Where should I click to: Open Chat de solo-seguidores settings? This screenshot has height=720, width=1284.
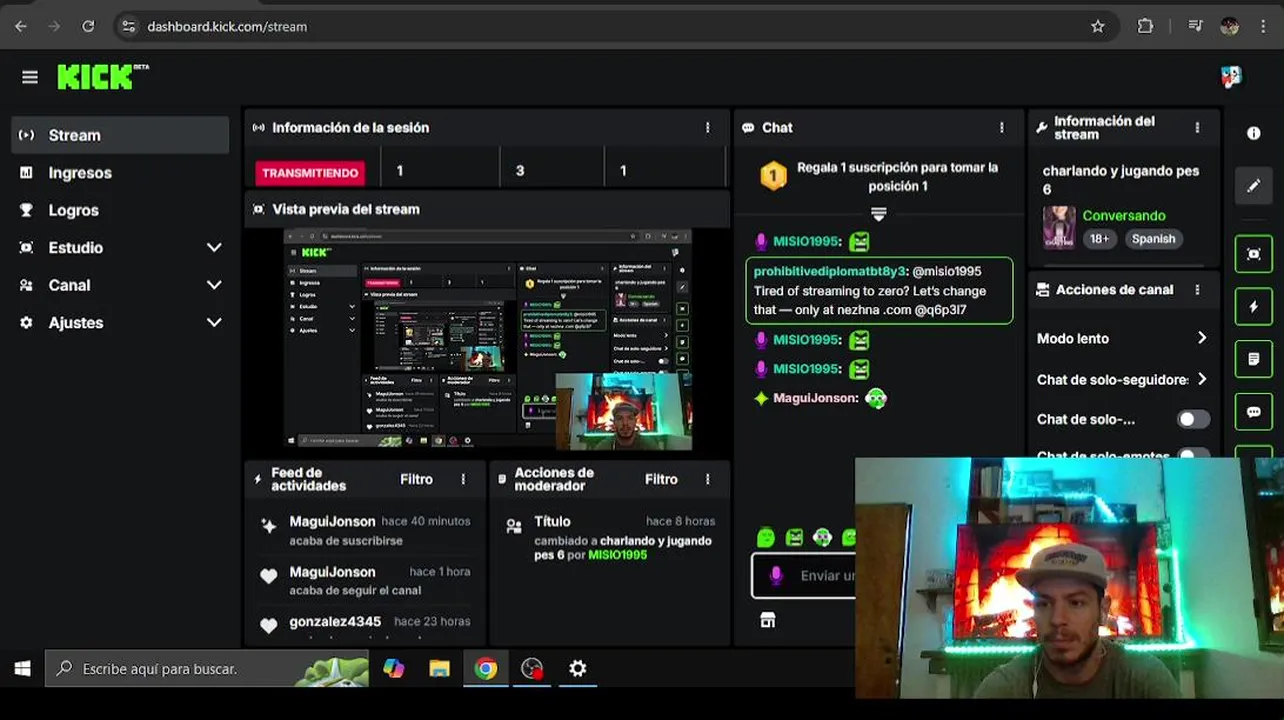[x=1122, y=380]
